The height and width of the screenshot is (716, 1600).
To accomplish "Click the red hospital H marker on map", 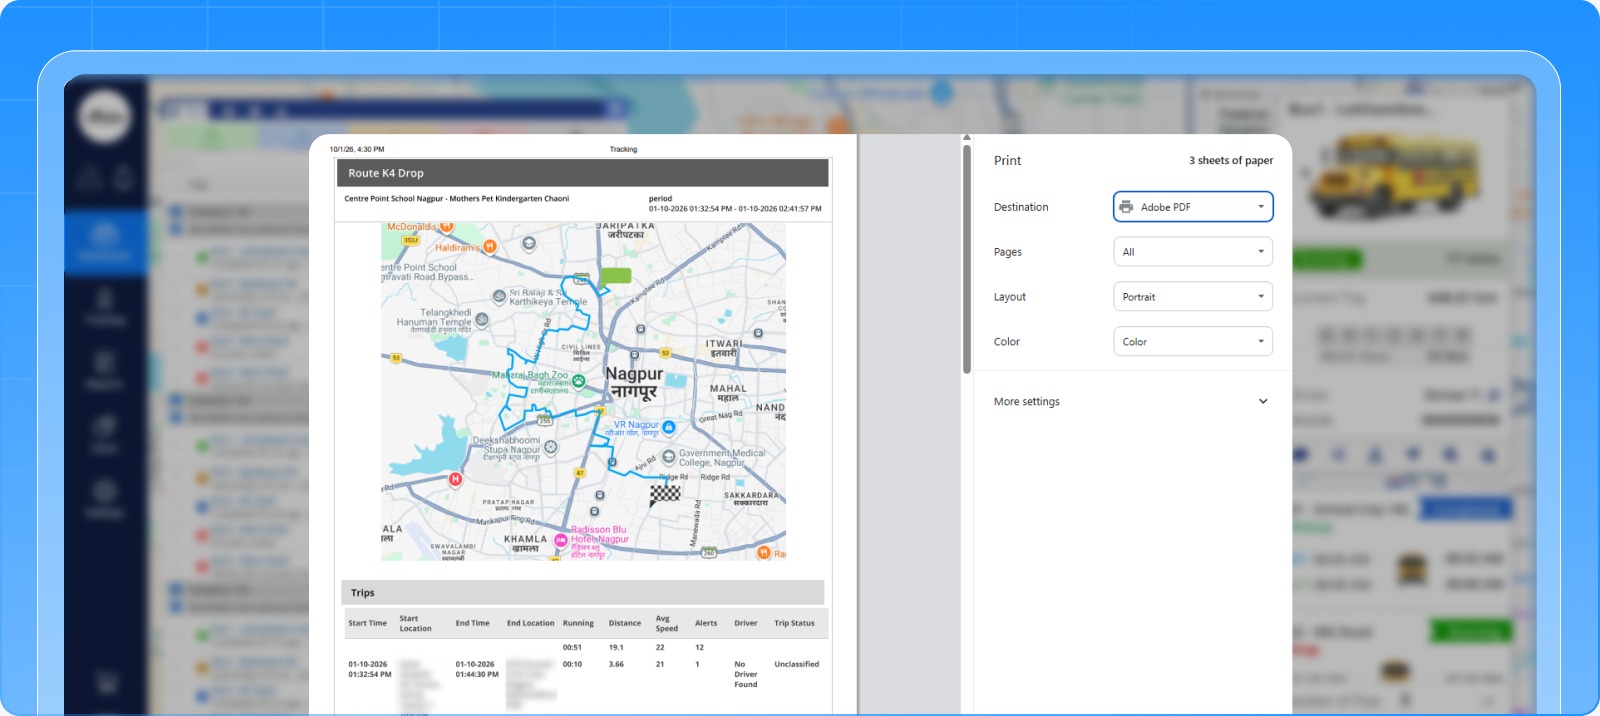I will (455, 479).
